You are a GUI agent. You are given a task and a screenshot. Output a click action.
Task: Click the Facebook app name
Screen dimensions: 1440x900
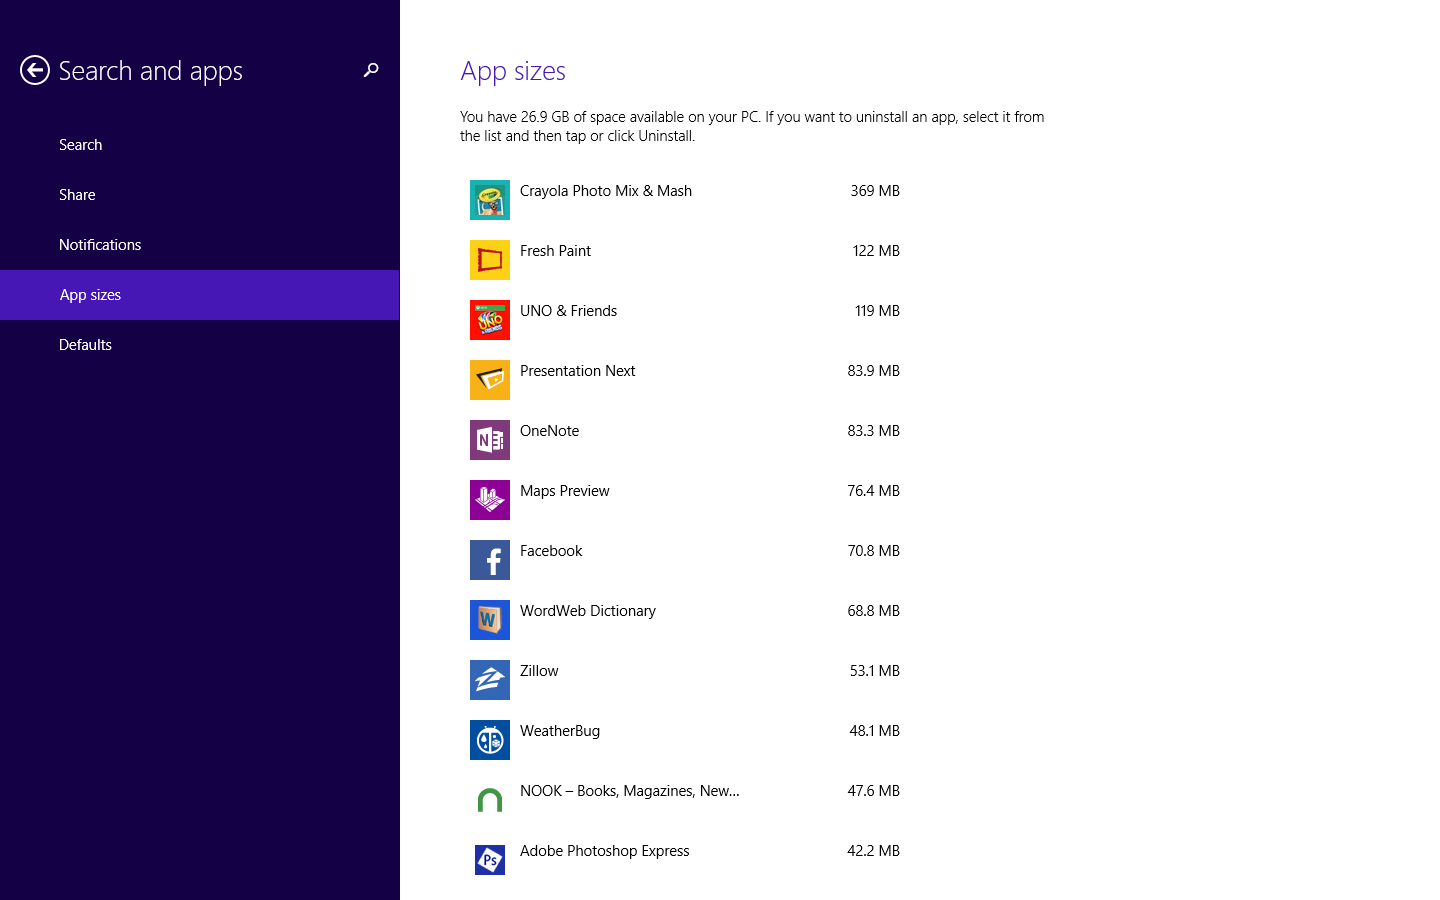(x=551, y=551)
